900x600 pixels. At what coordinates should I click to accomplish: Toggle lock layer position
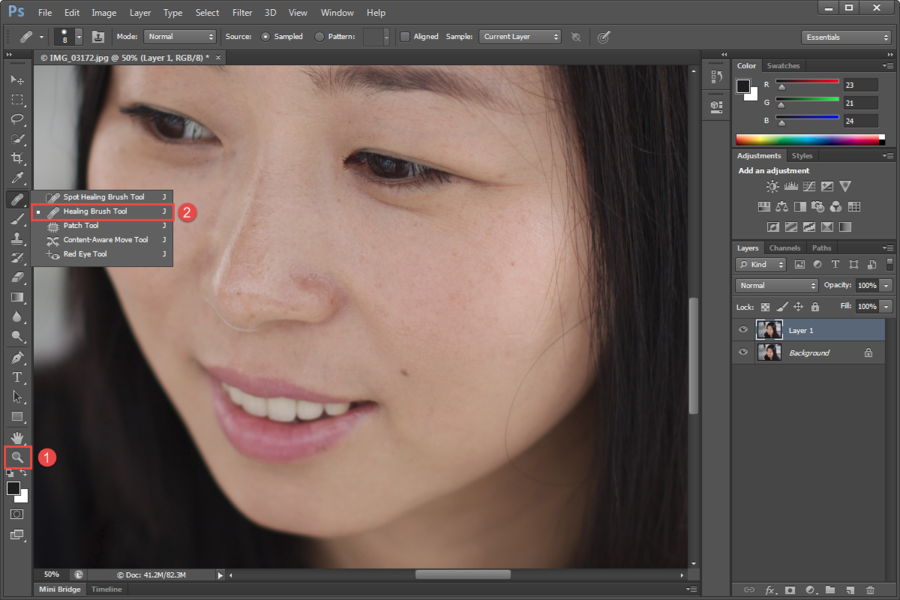click(798, 307)
